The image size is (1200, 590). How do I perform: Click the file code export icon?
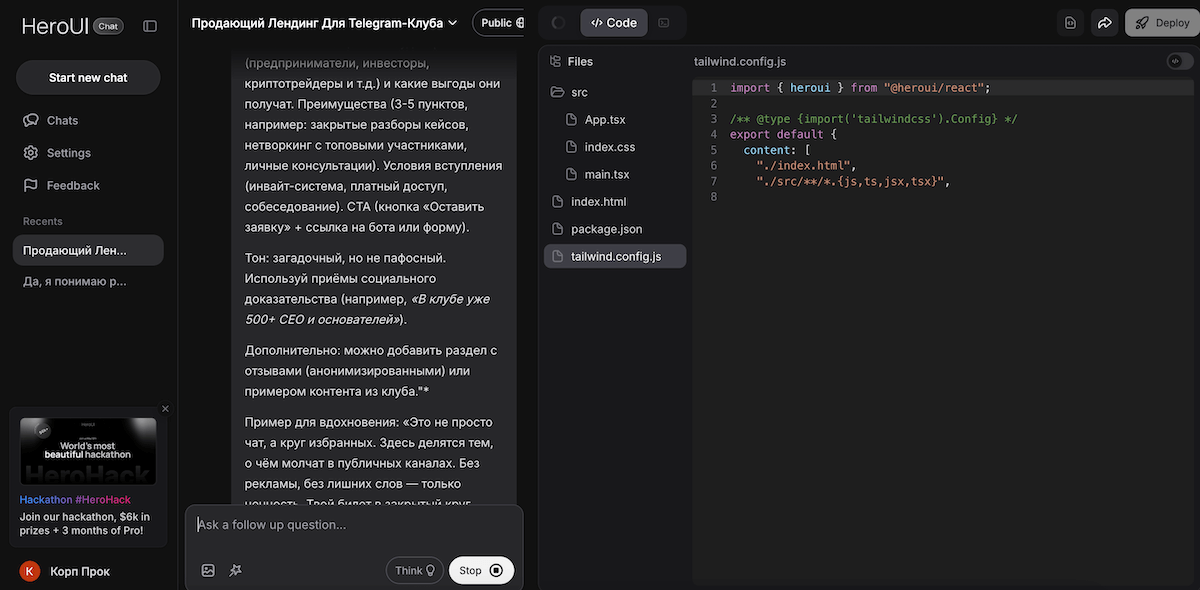[1070, 23]
